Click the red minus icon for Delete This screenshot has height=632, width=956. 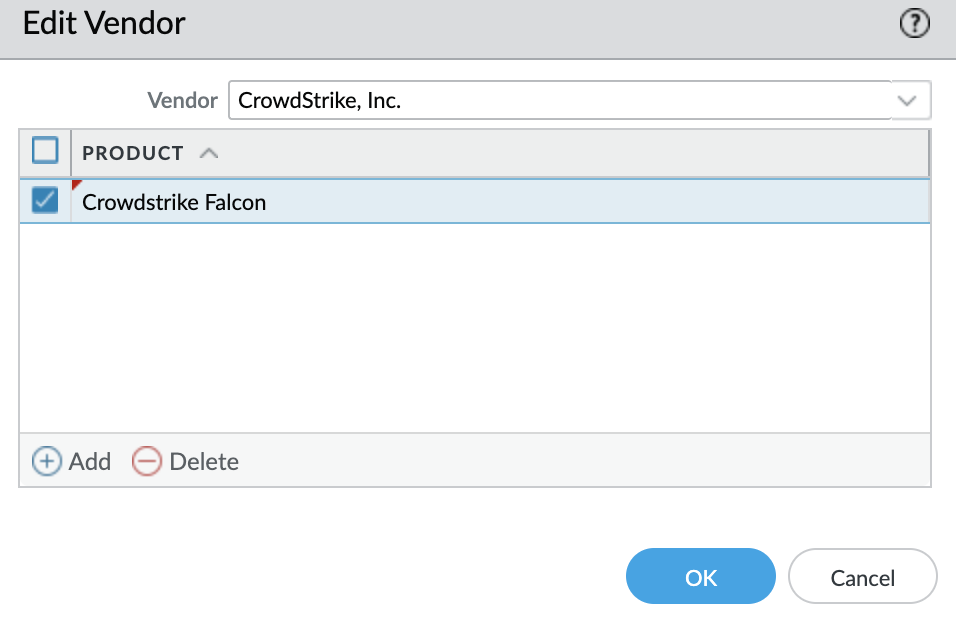147,461
